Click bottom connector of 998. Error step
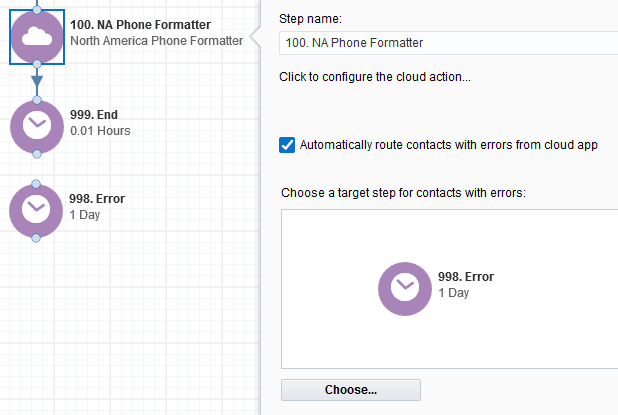 (36, 238)
